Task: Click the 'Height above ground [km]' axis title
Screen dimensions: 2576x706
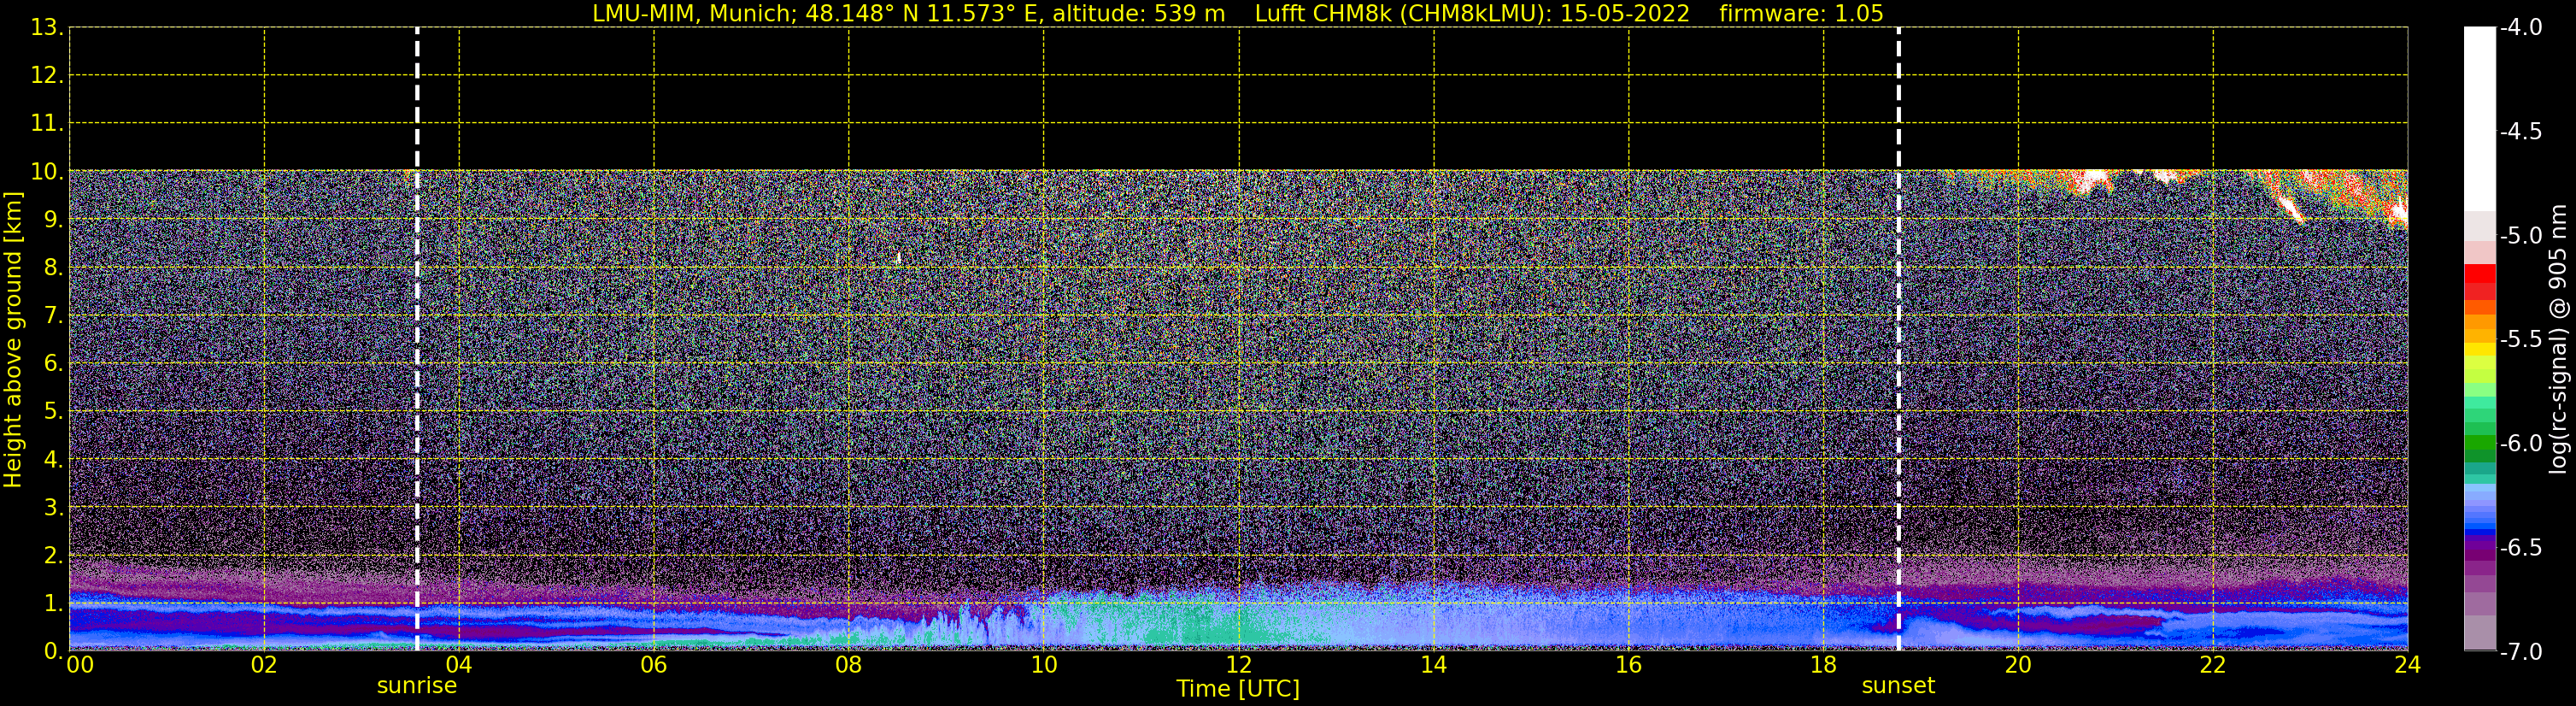Action: [x=13, y=340]
